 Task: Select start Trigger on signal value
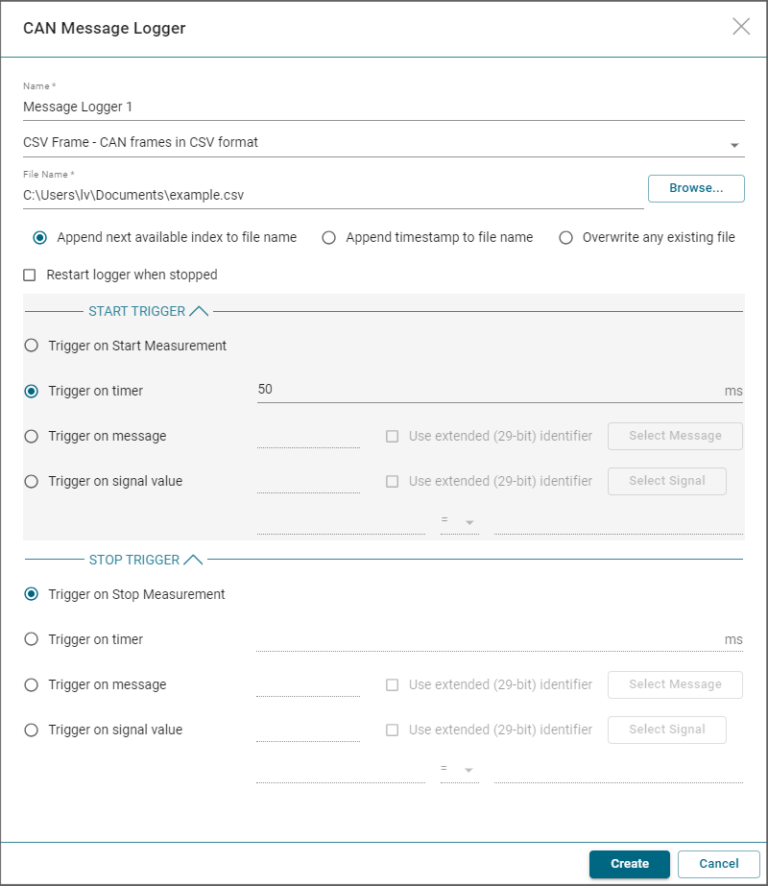pos(31,481)
